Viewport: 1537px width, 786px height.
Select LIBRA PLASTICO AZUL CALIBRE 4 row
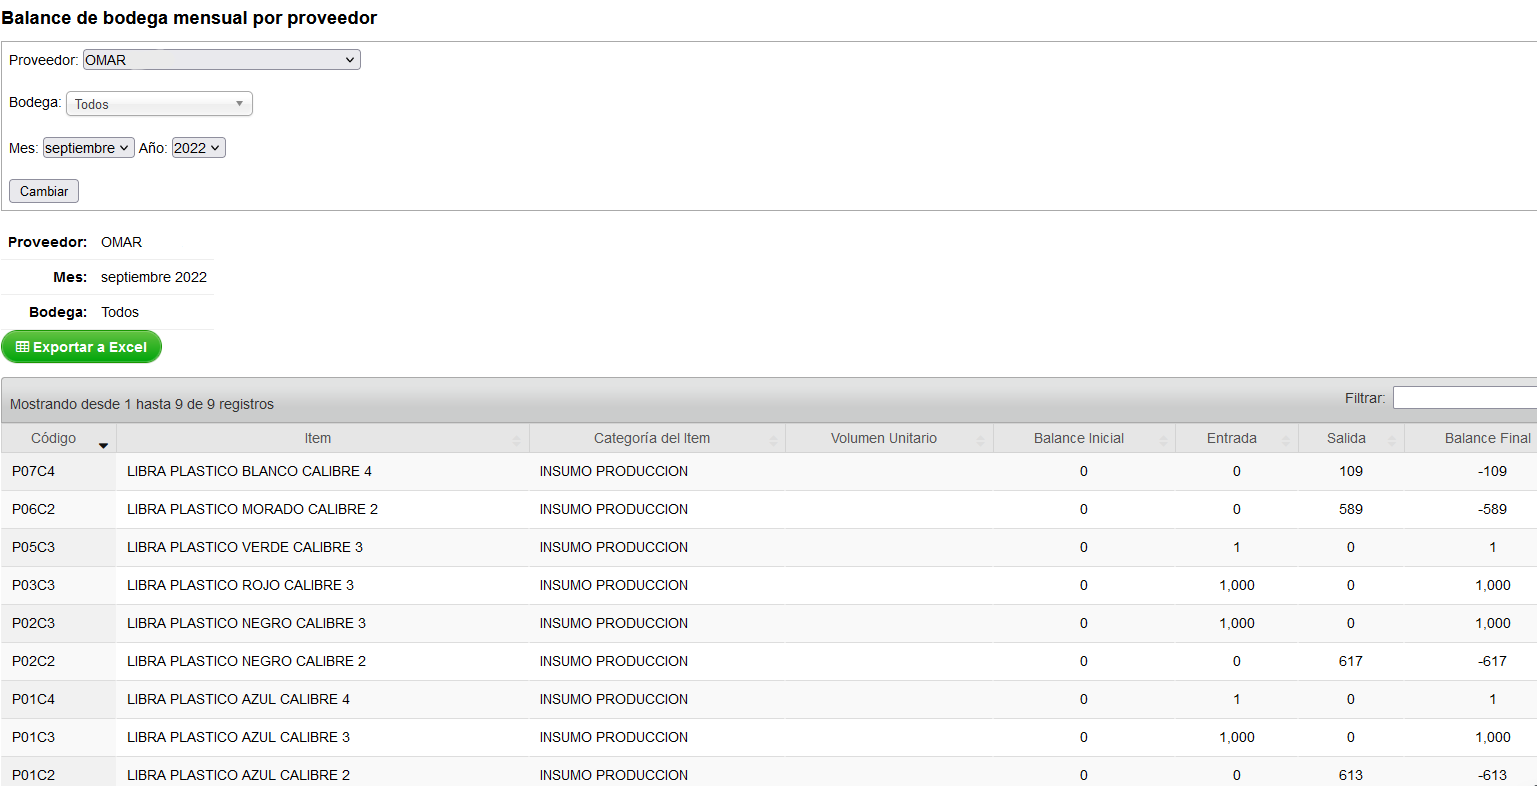click(769, 699)
